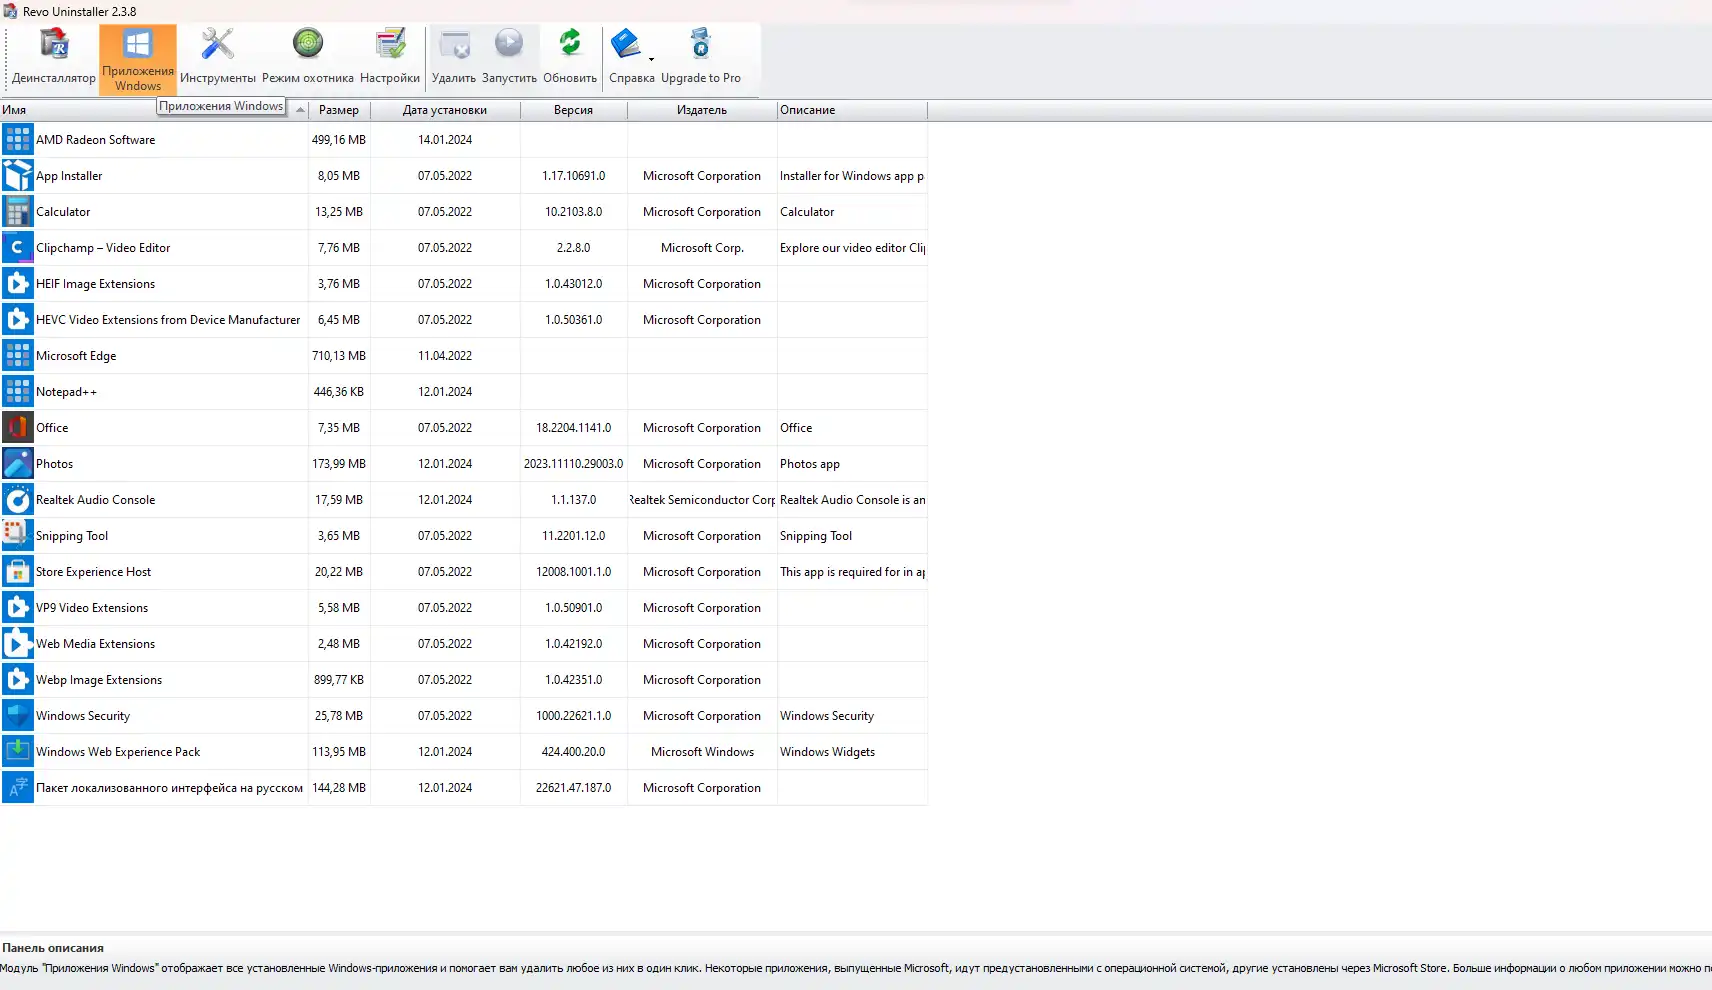Click the 710,13 MB size cell

(x=339, y=356)
